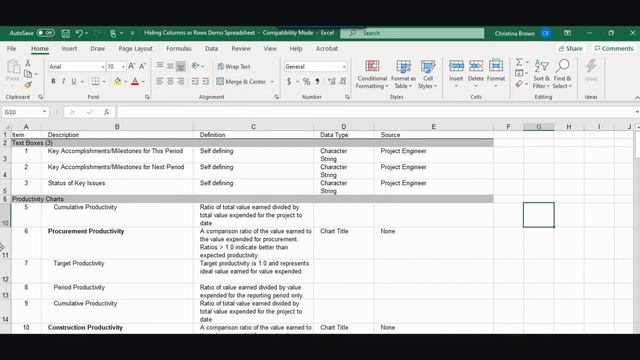Open Cell Styles menu
The height and width of the screenshot is (360, 640).
(427, 74)
